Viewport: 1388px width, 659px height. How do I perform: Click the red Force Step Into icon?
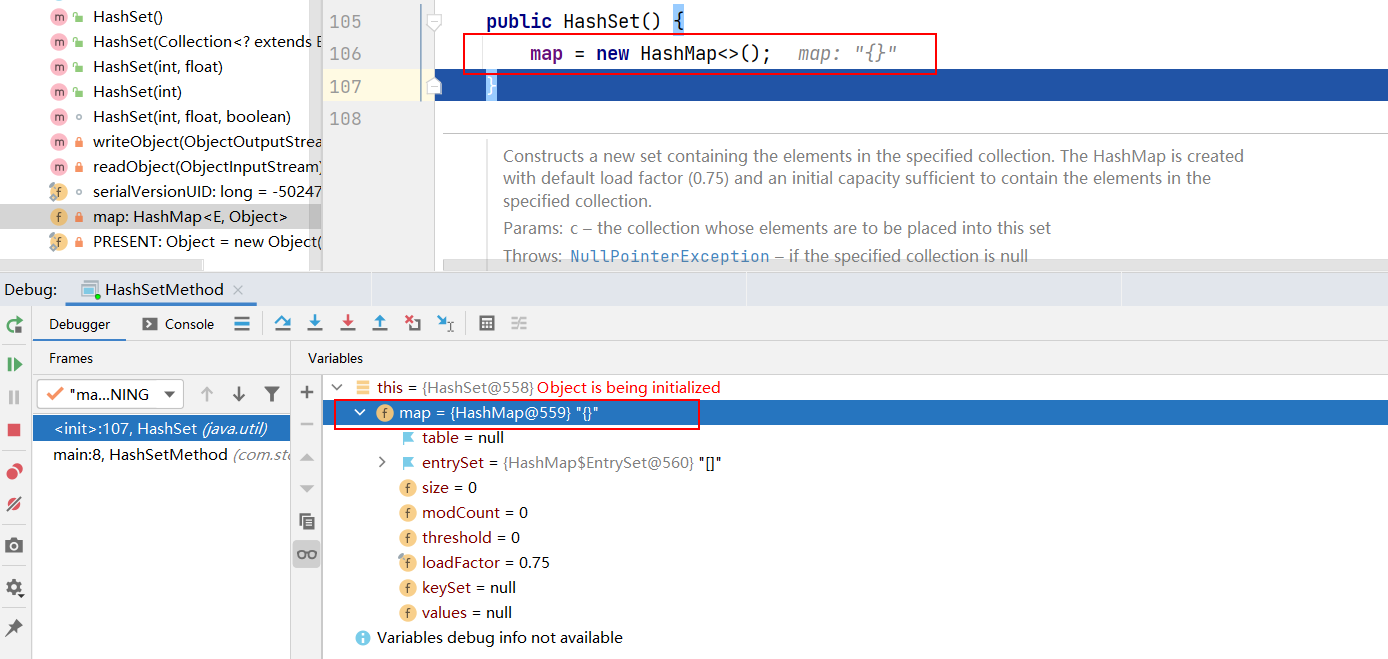pos(348,323)
